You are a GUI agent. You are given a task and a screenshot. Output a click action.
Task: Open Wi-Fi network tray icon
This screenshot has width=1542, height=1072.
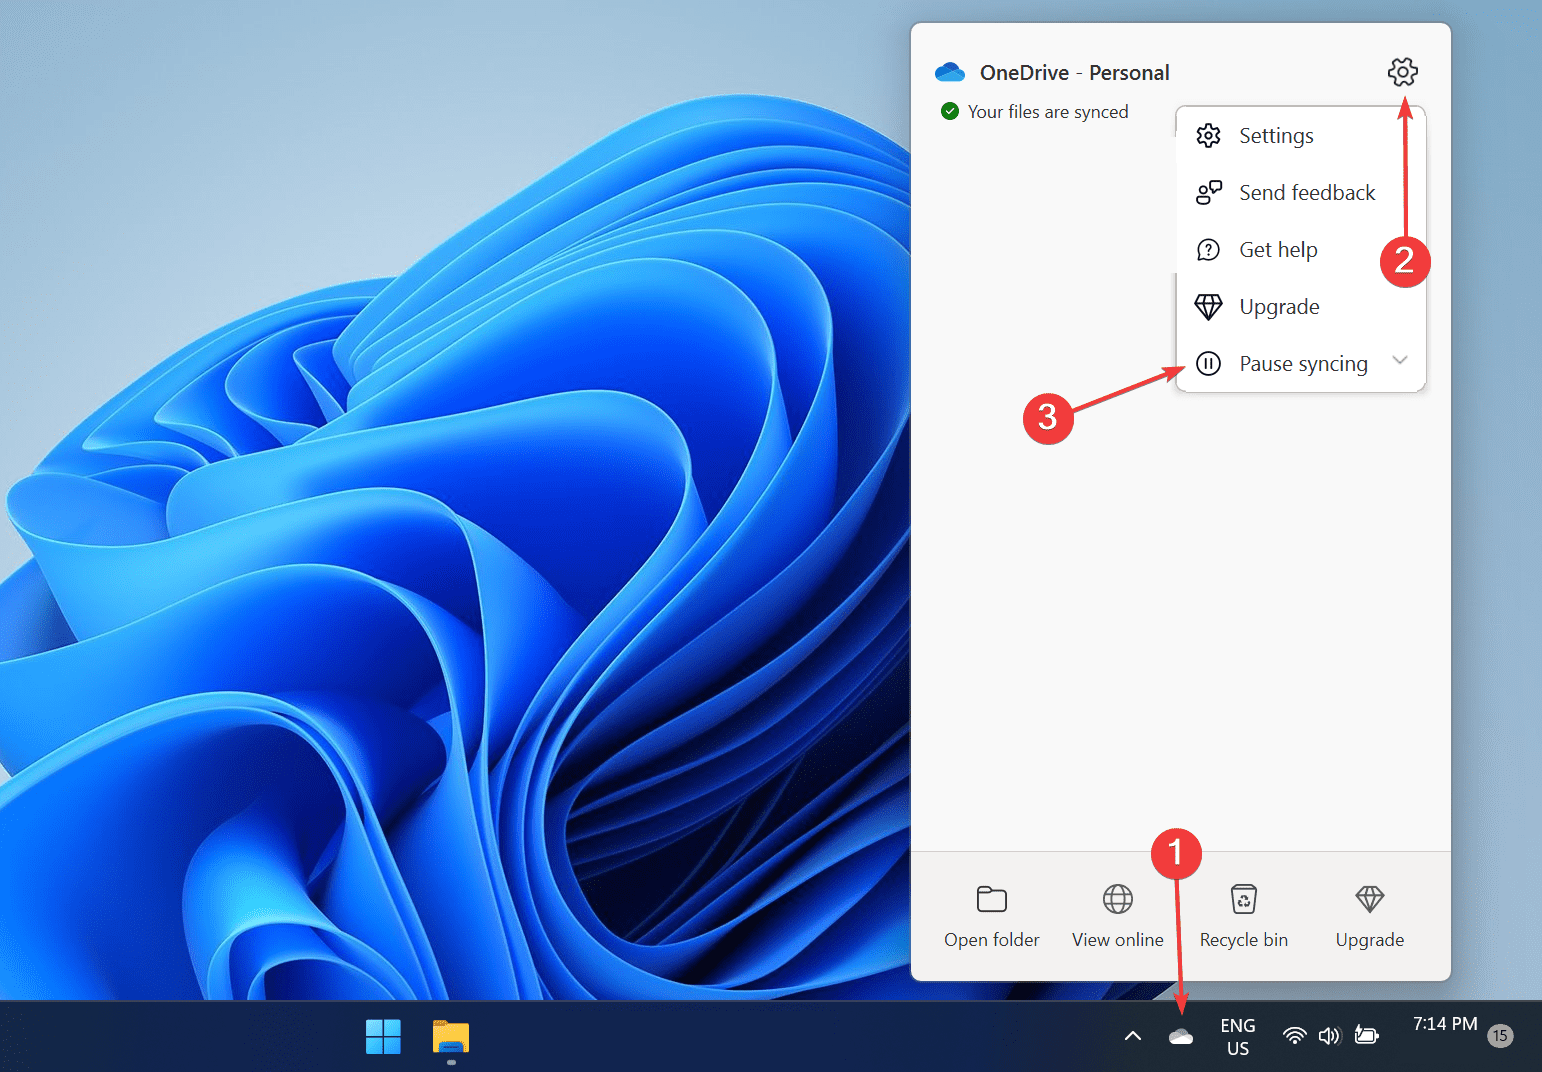[x=1295, y=1036]
